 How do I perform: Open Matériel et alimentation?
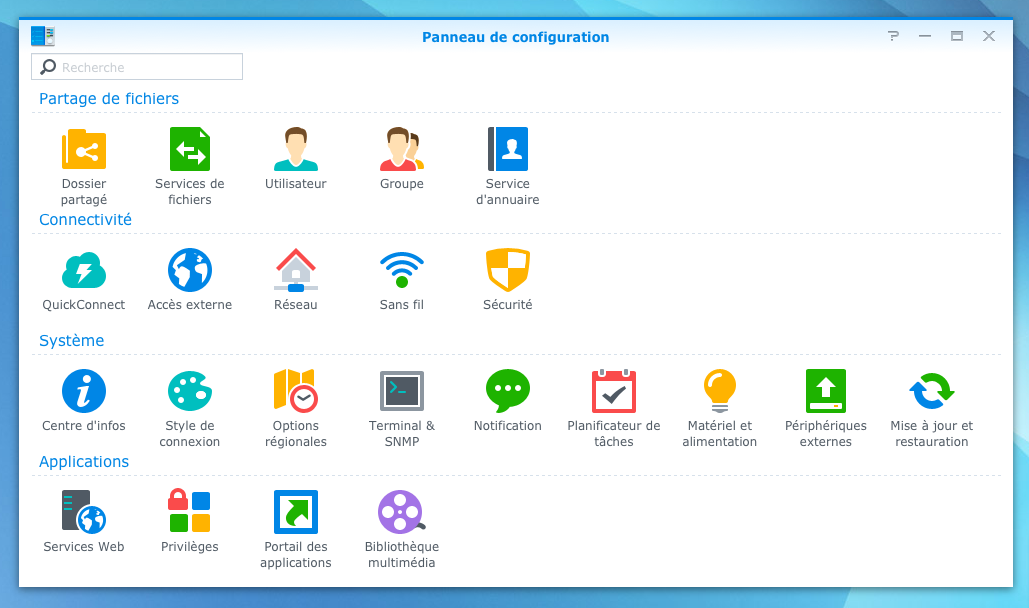click(720, 391)
